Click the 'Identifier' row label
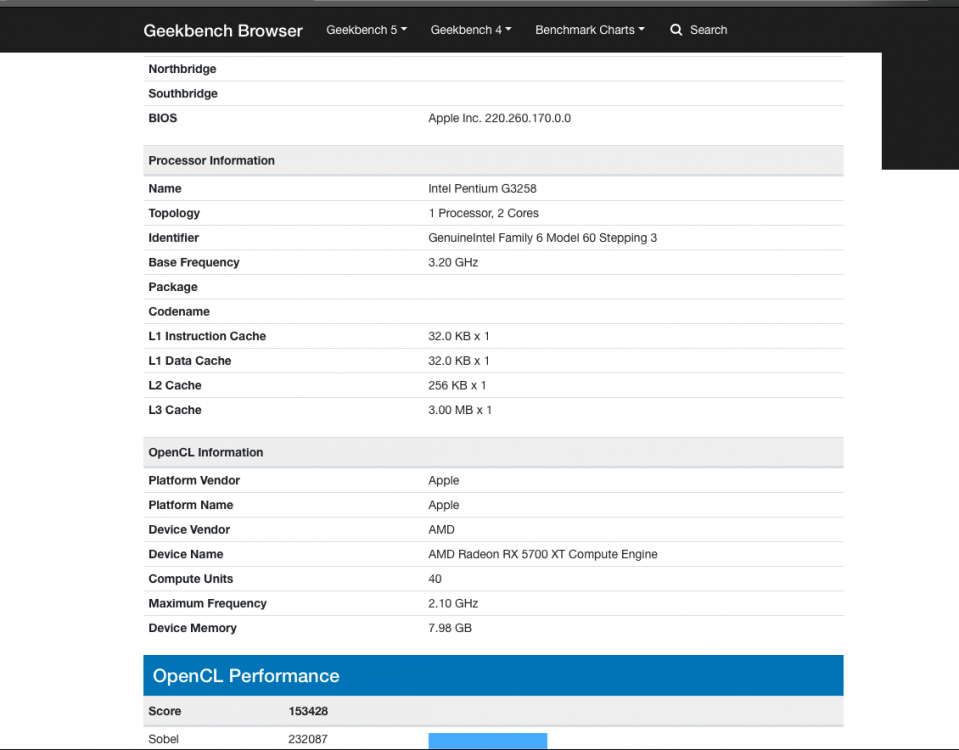 174,237
